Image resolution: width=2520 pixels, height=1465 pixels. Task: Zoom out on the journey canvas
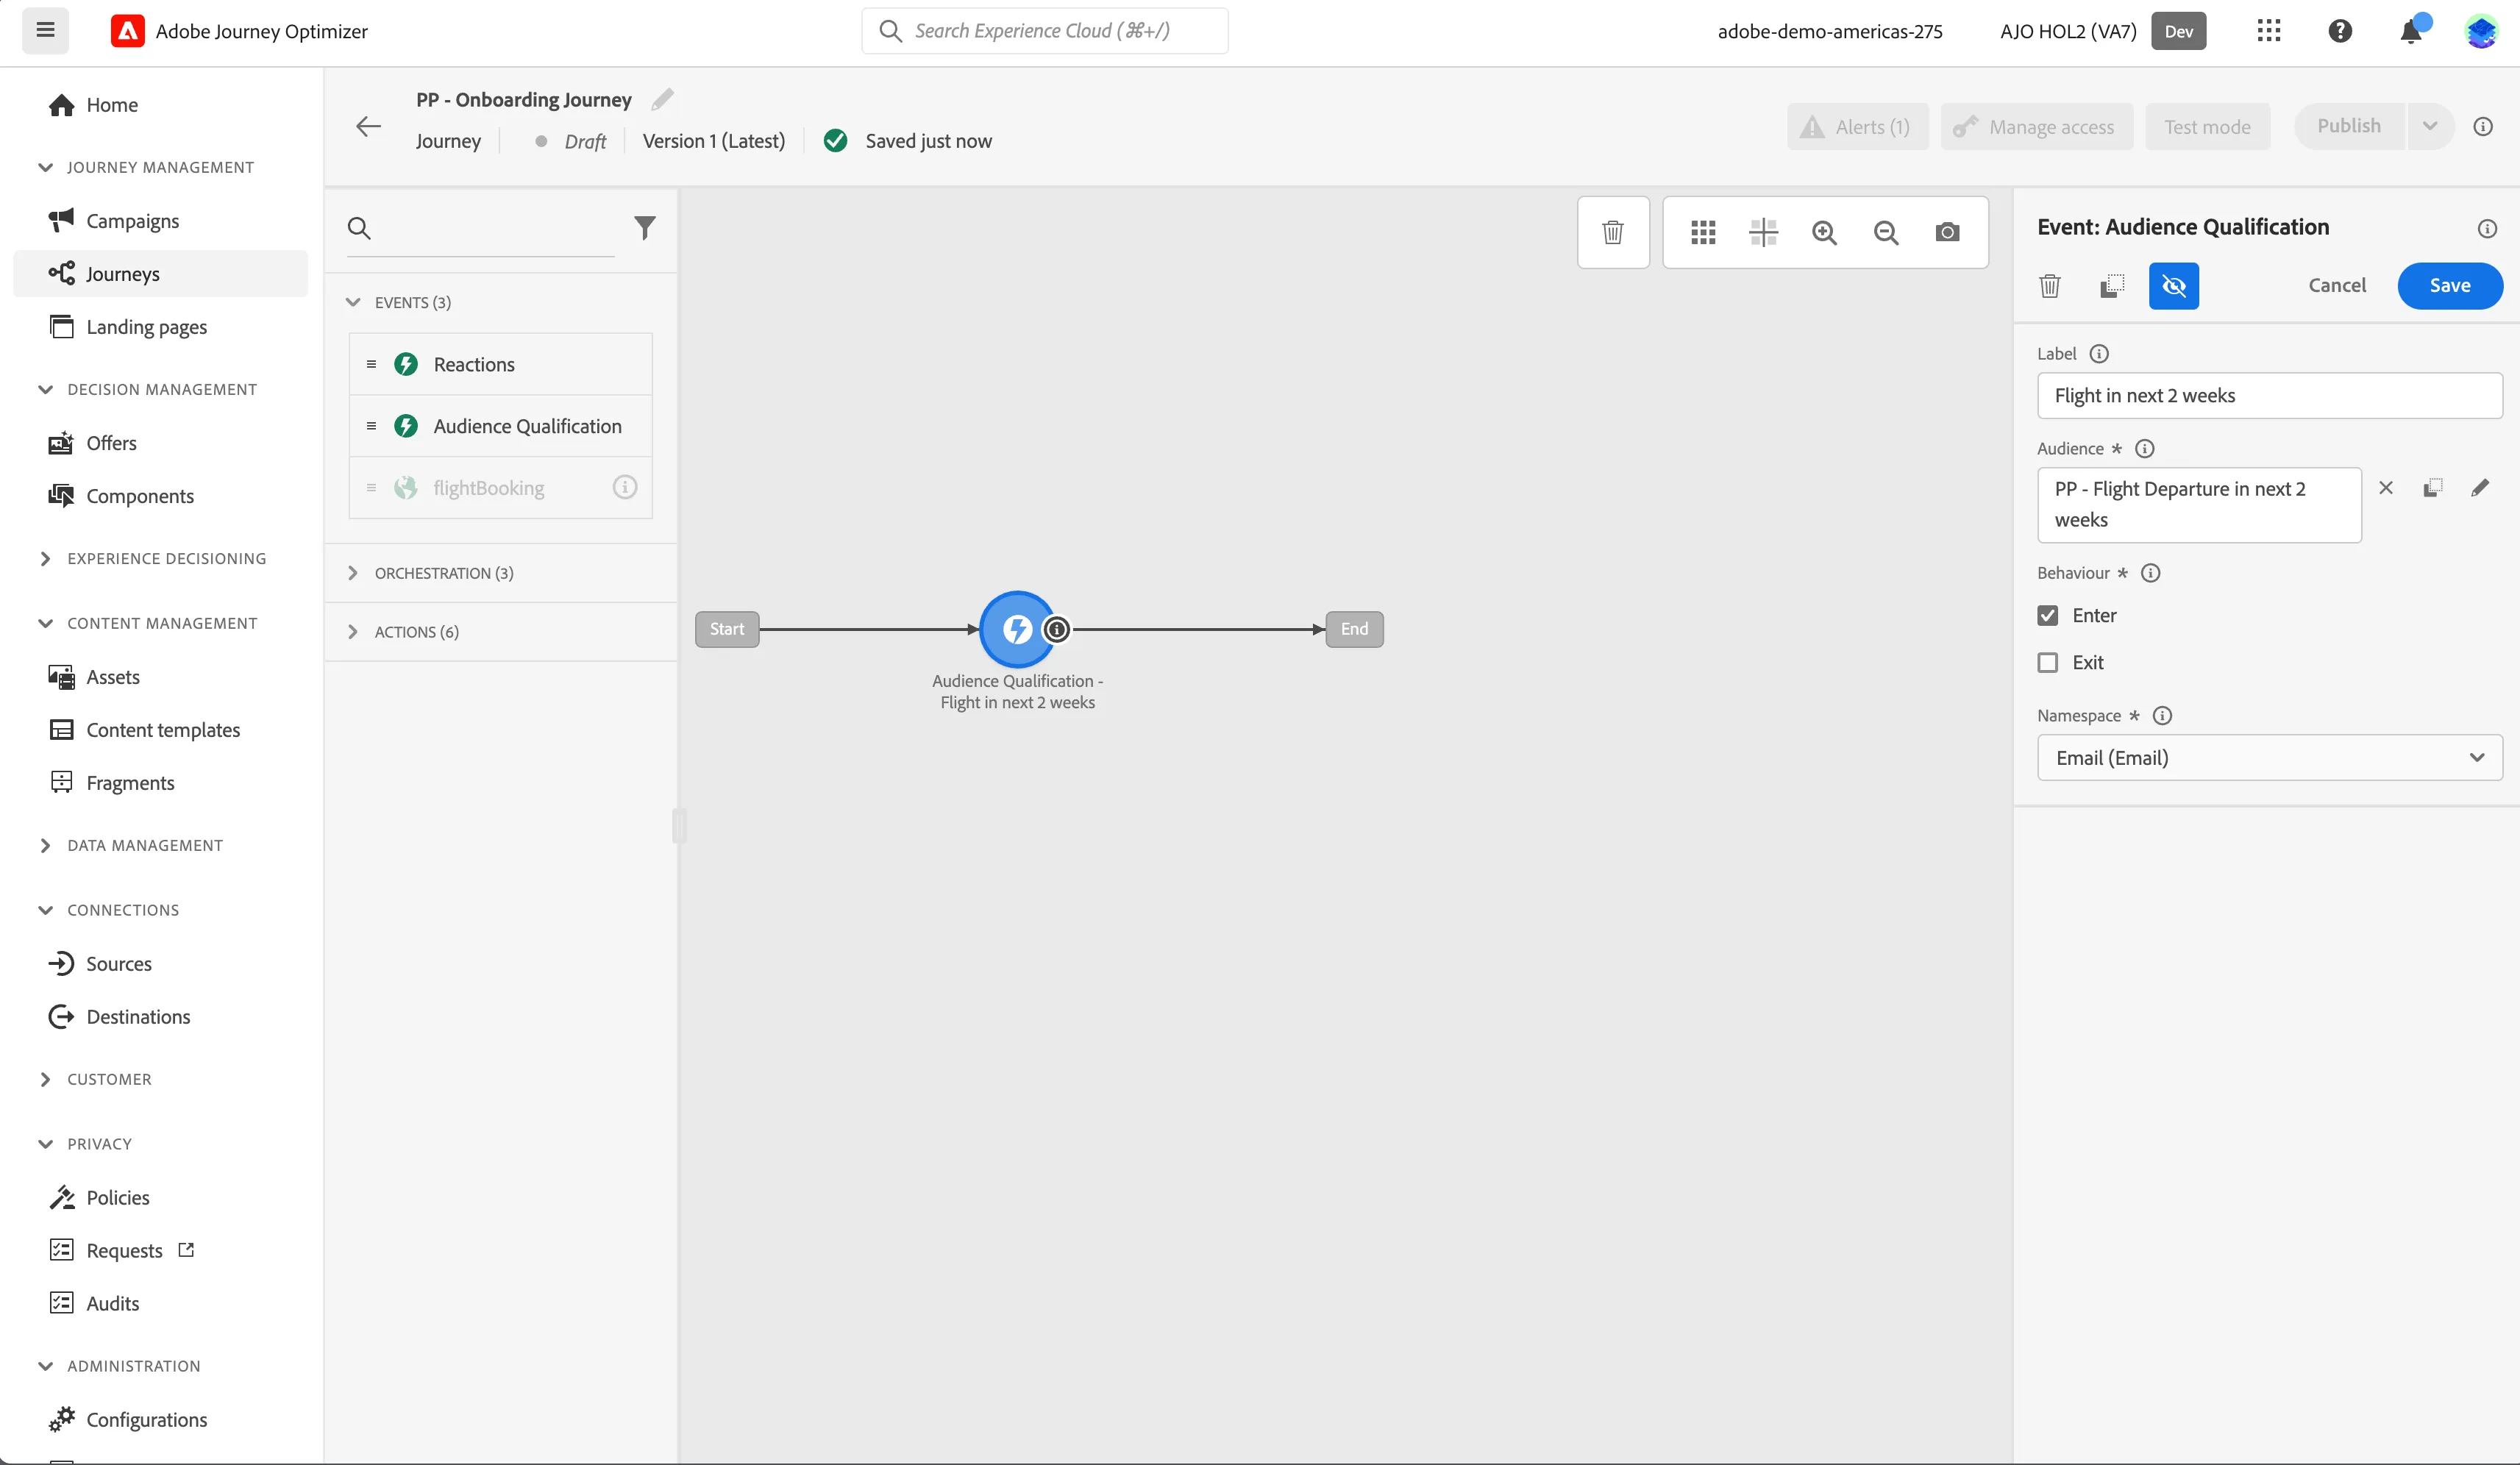point(1886,232)
